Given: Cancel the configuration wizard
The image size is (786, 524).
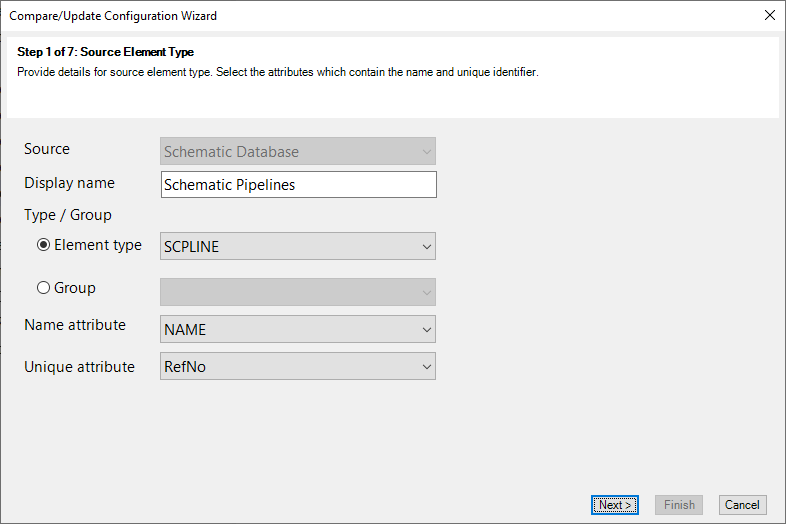Looking at the screenshot, I should pyautogui.click(x=742, y=505).
